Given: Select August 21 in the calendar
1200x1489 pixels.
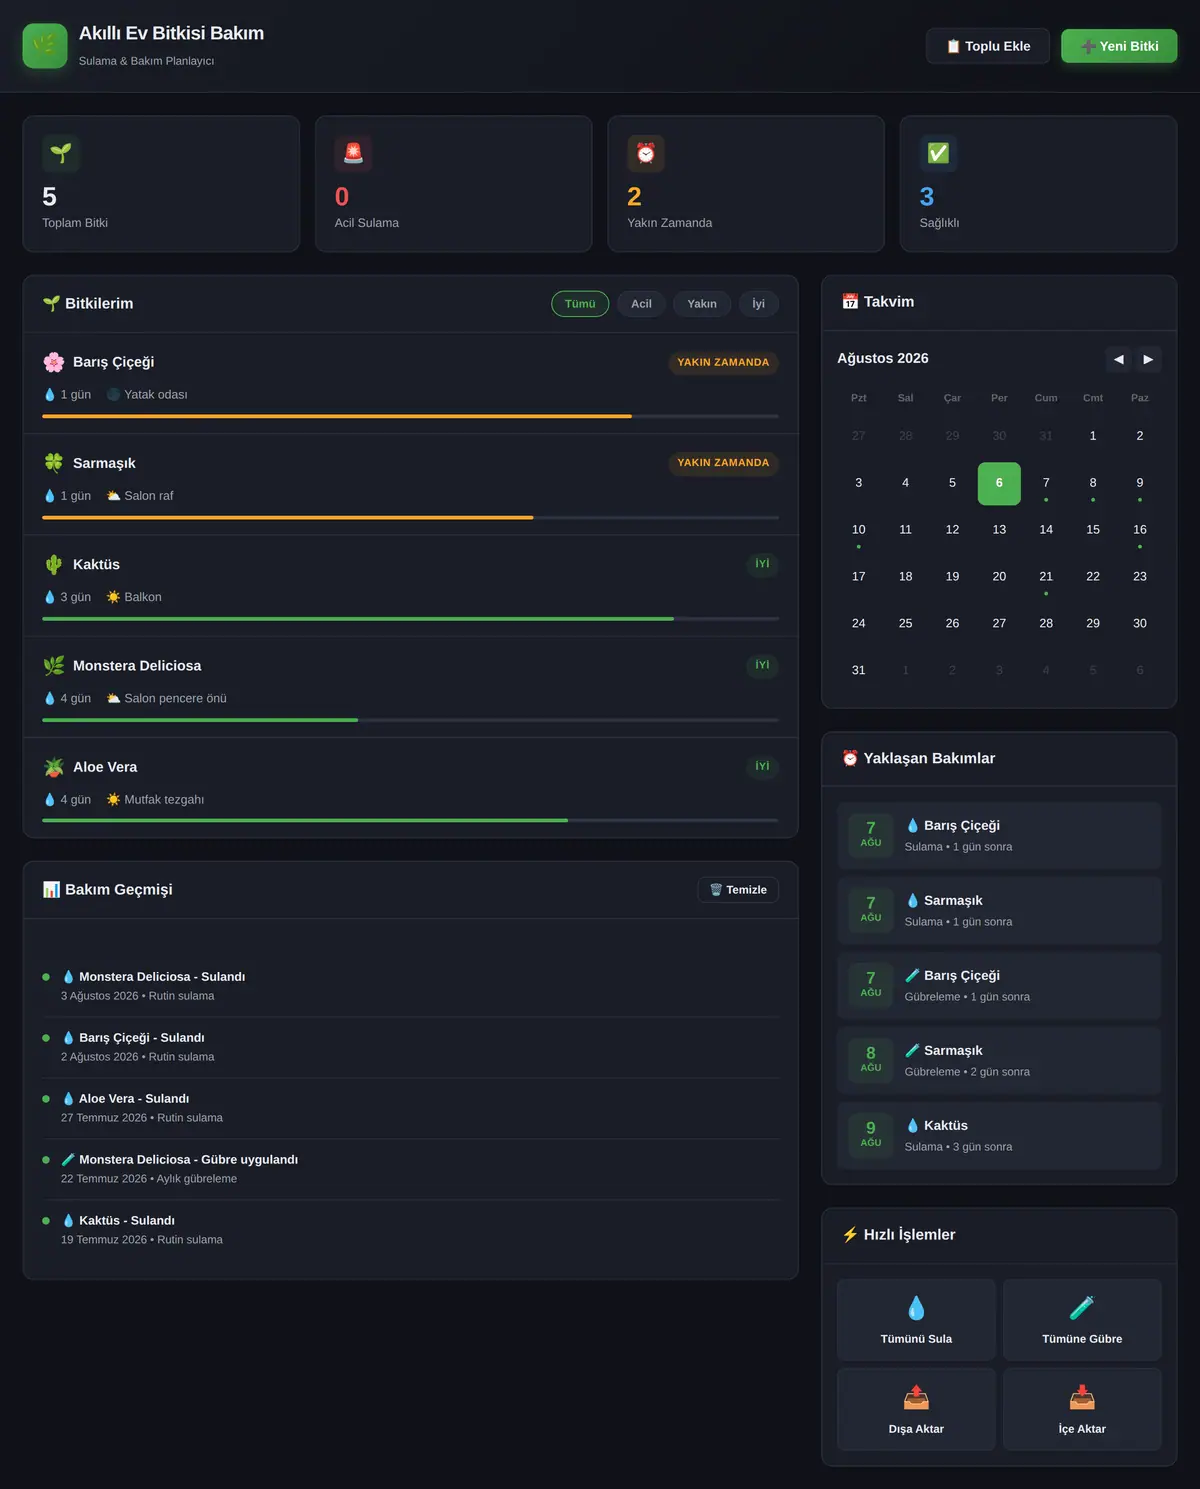Looking at the screenshot, I should click(1046, 577).
